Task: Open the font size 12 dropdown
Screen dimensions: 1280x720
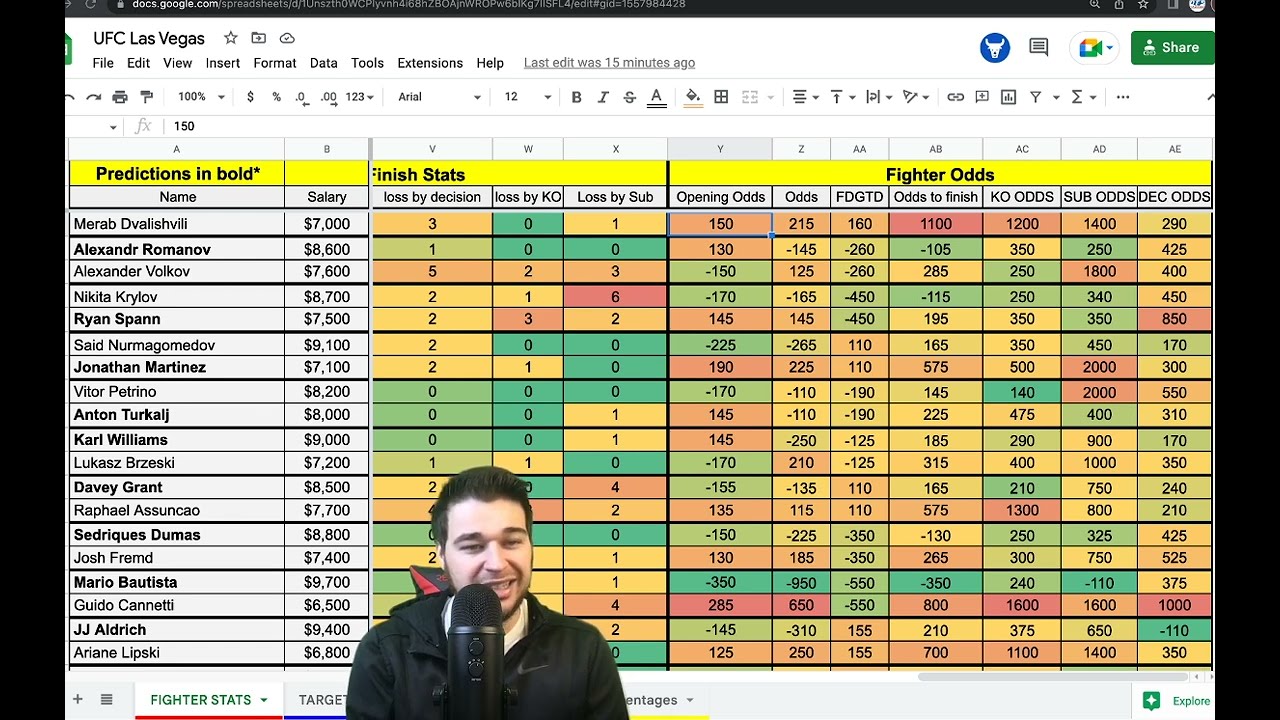Action: [x=527, y=97]
